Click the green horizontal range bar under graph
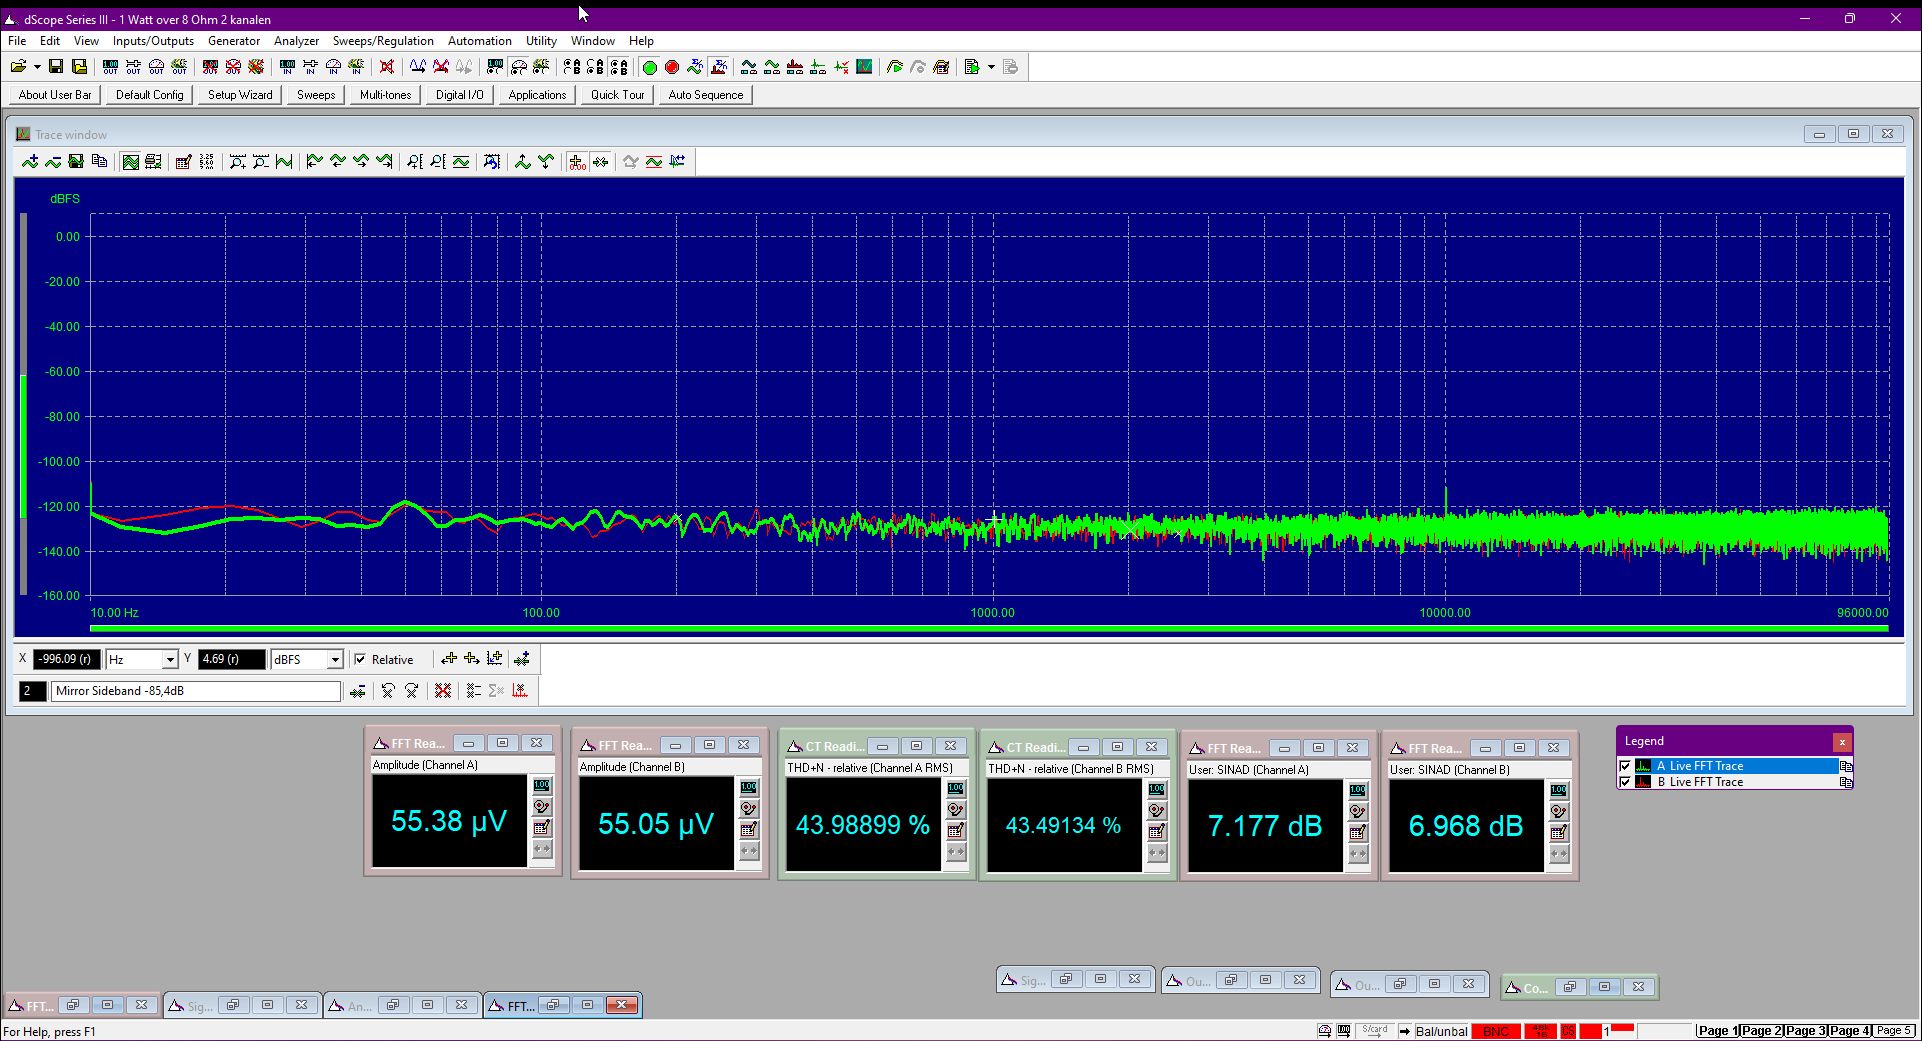The height and width of the screenshot is (1041, 1922). [x=989, y=629]
